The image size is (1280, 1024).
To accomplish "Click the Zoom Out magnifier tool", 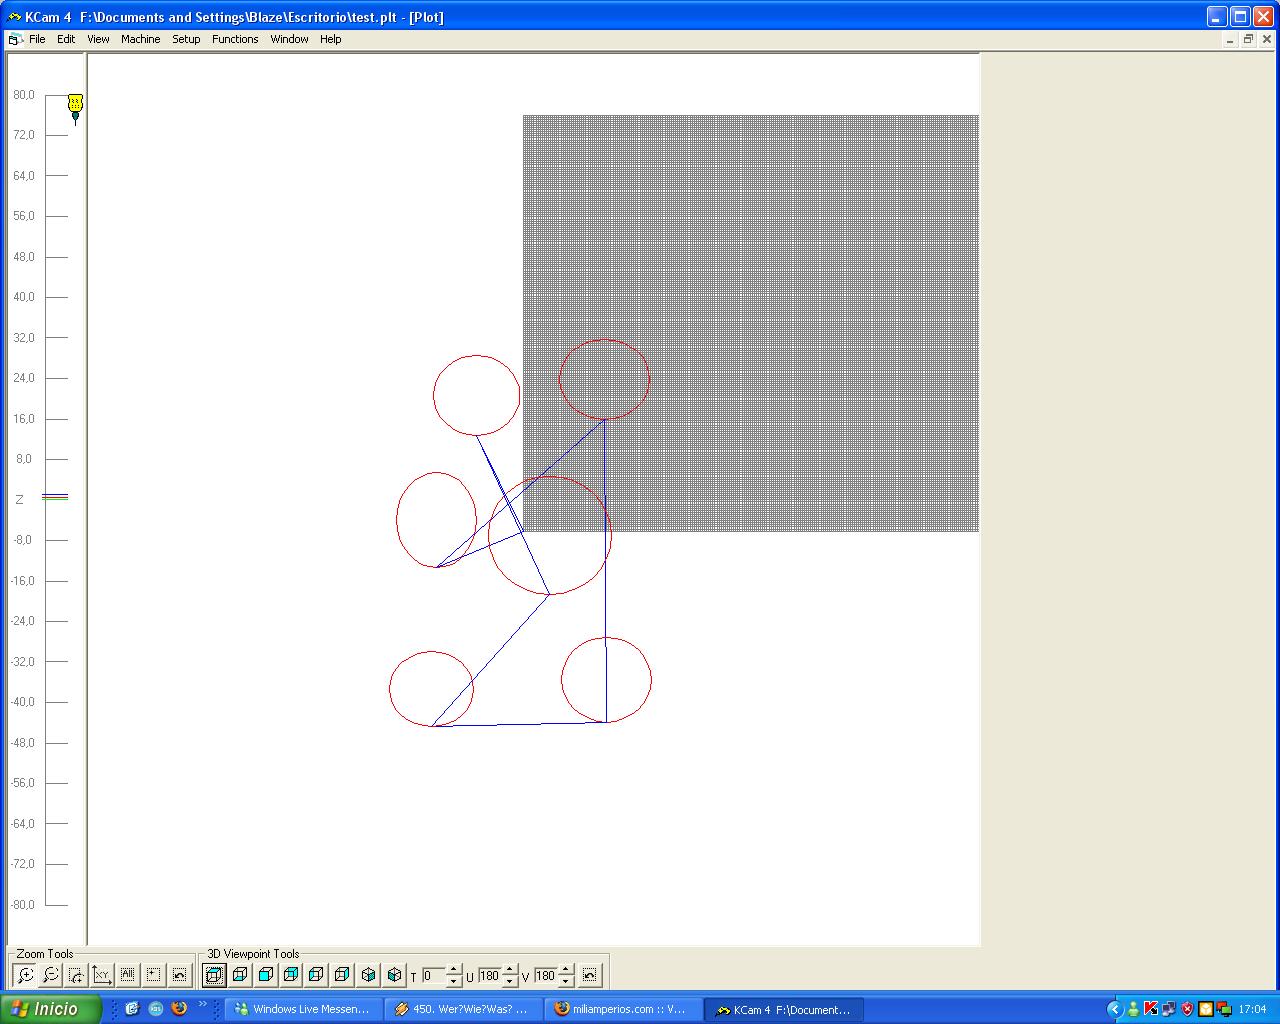I will pos(51,975).
